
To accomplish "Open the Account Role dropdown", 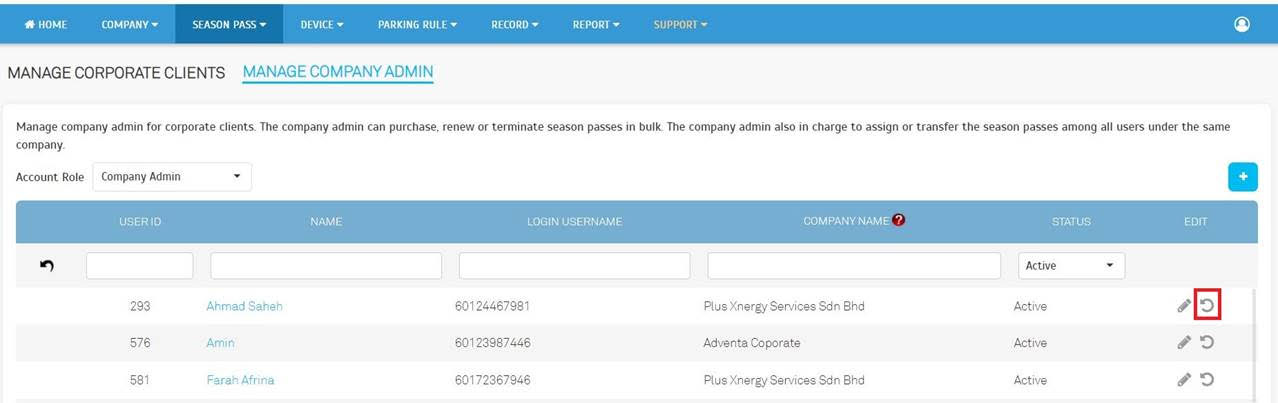I will pyautogui.click(x=171, y=177).
